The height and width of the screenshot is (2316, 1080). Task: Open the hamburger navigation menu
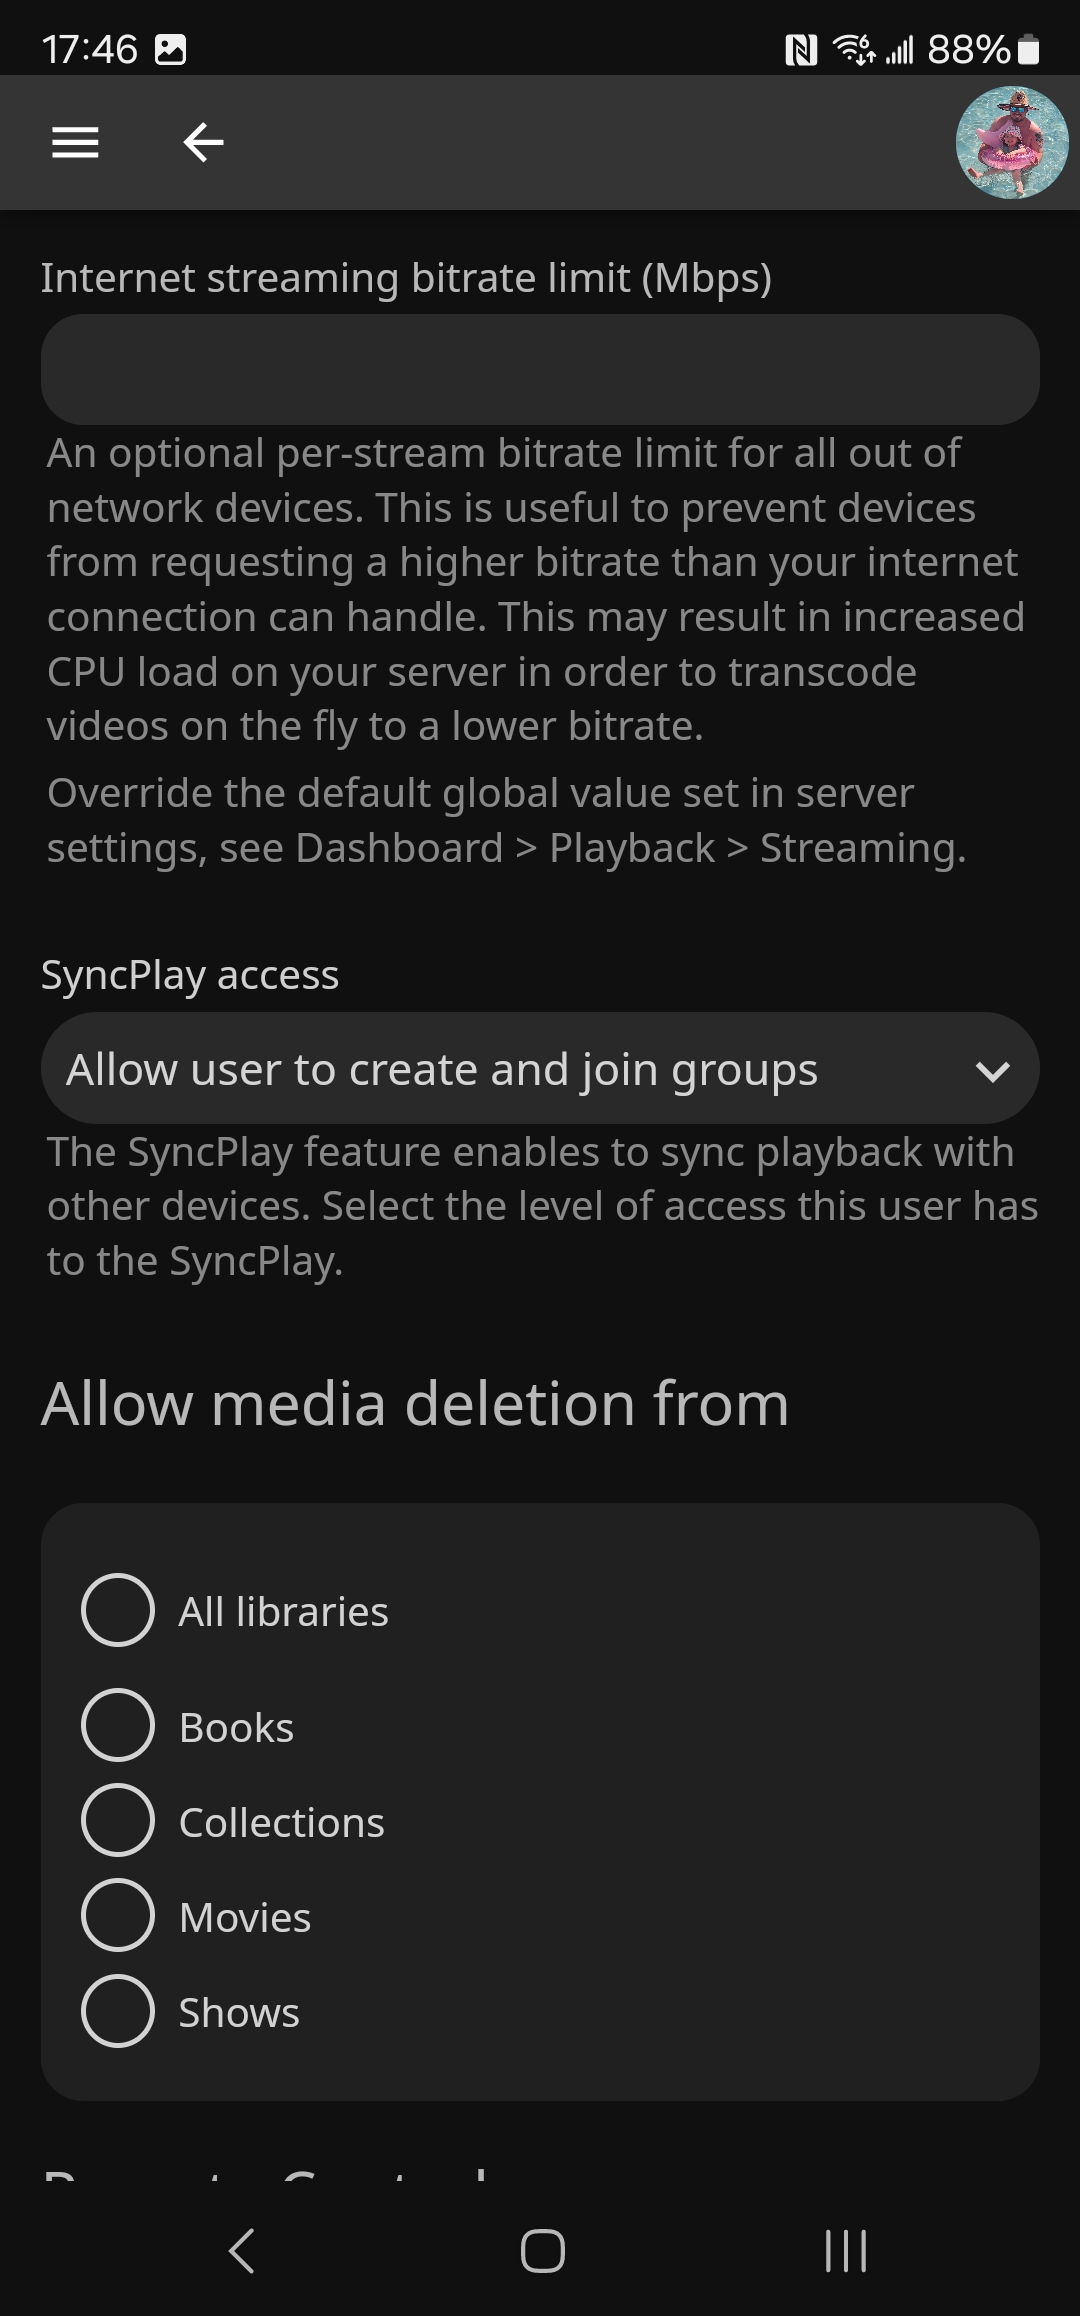pyautogui.click(x=75, y=143)
